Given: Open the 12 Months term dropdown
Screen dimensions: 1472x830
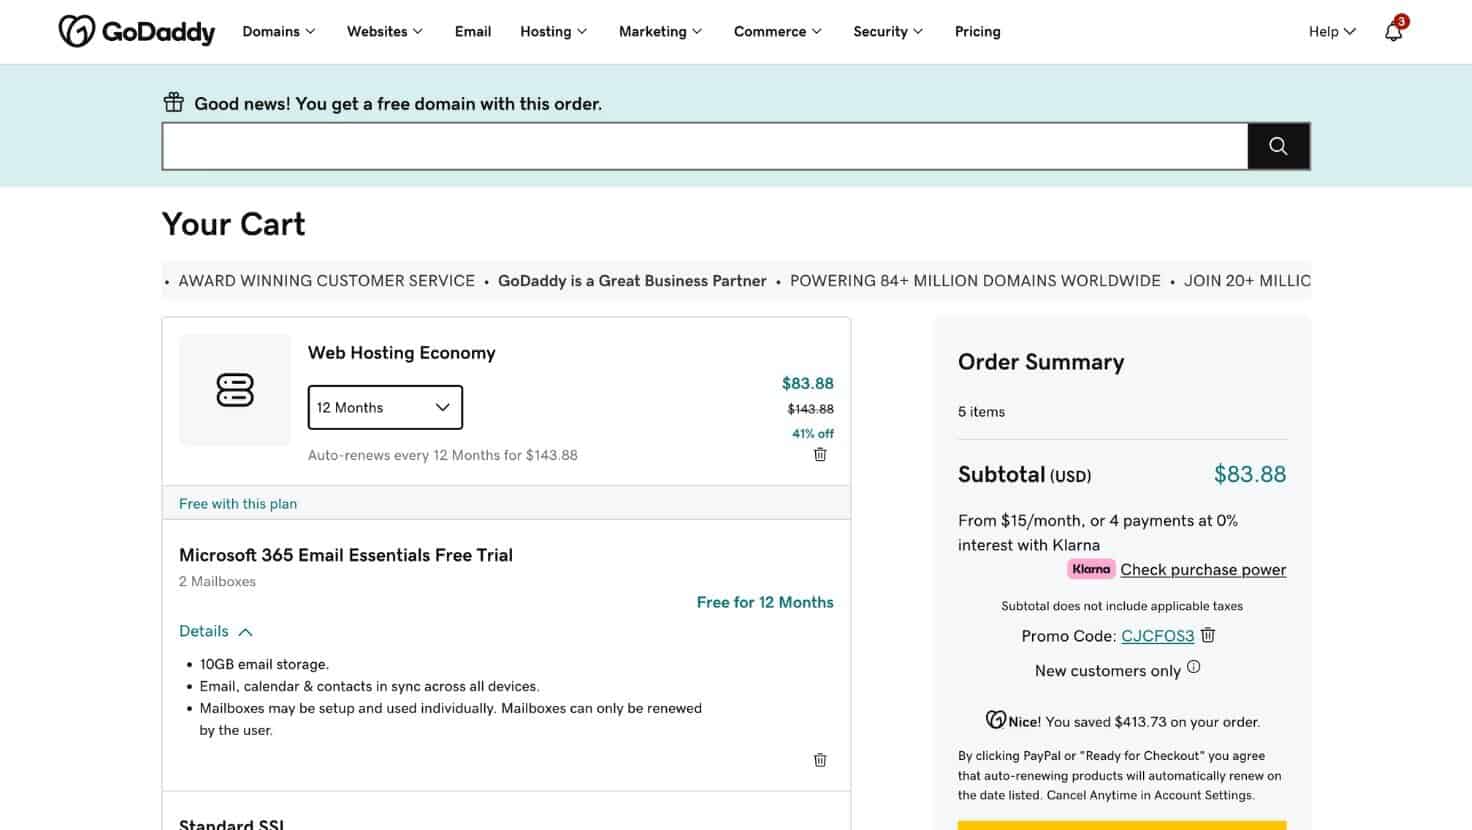Looking at the screenshot, I should [x=385, y=407].
